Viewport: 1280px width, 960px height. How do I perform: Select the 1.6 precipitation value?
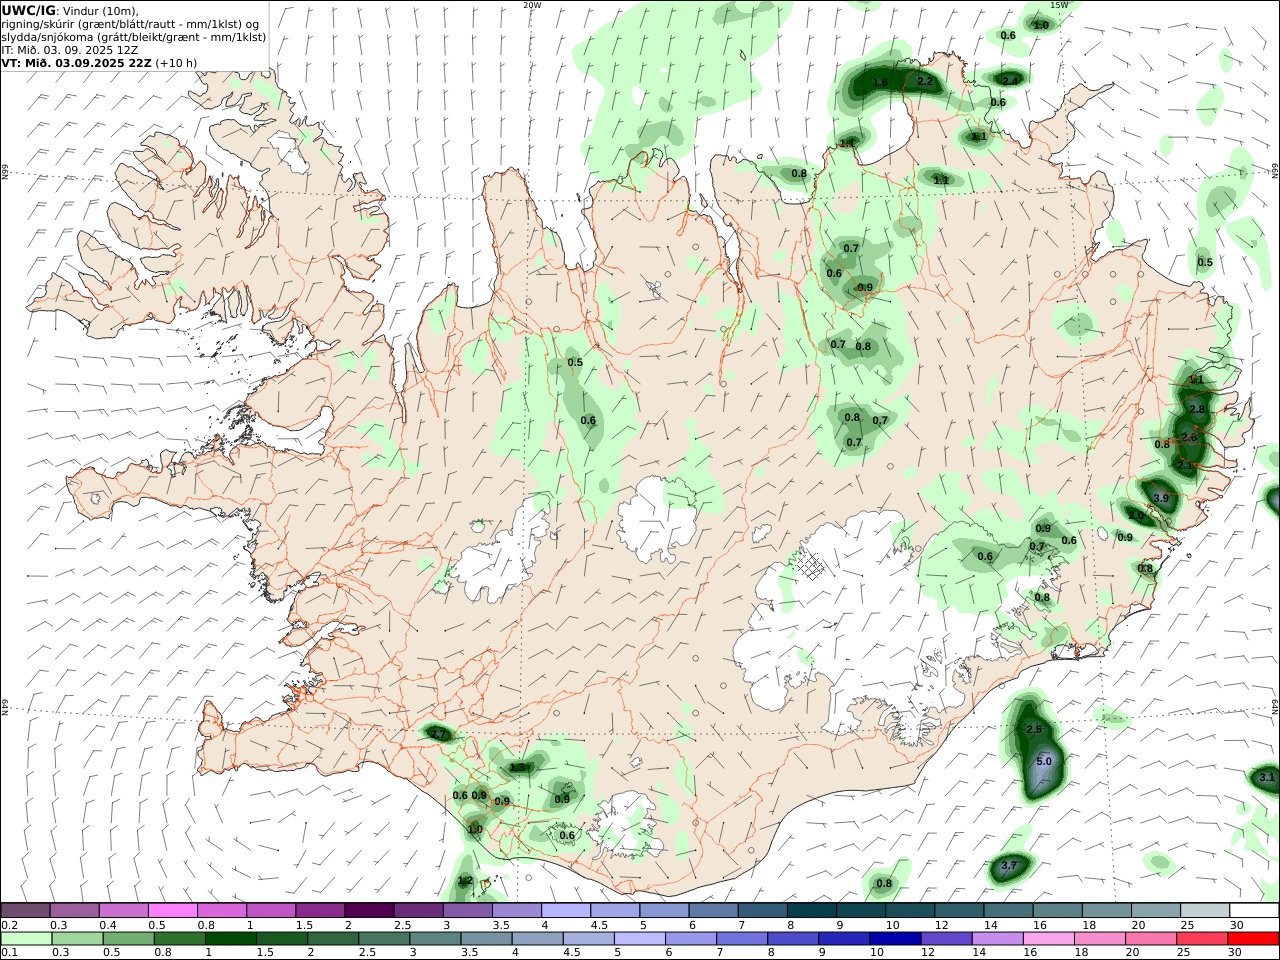880,82
